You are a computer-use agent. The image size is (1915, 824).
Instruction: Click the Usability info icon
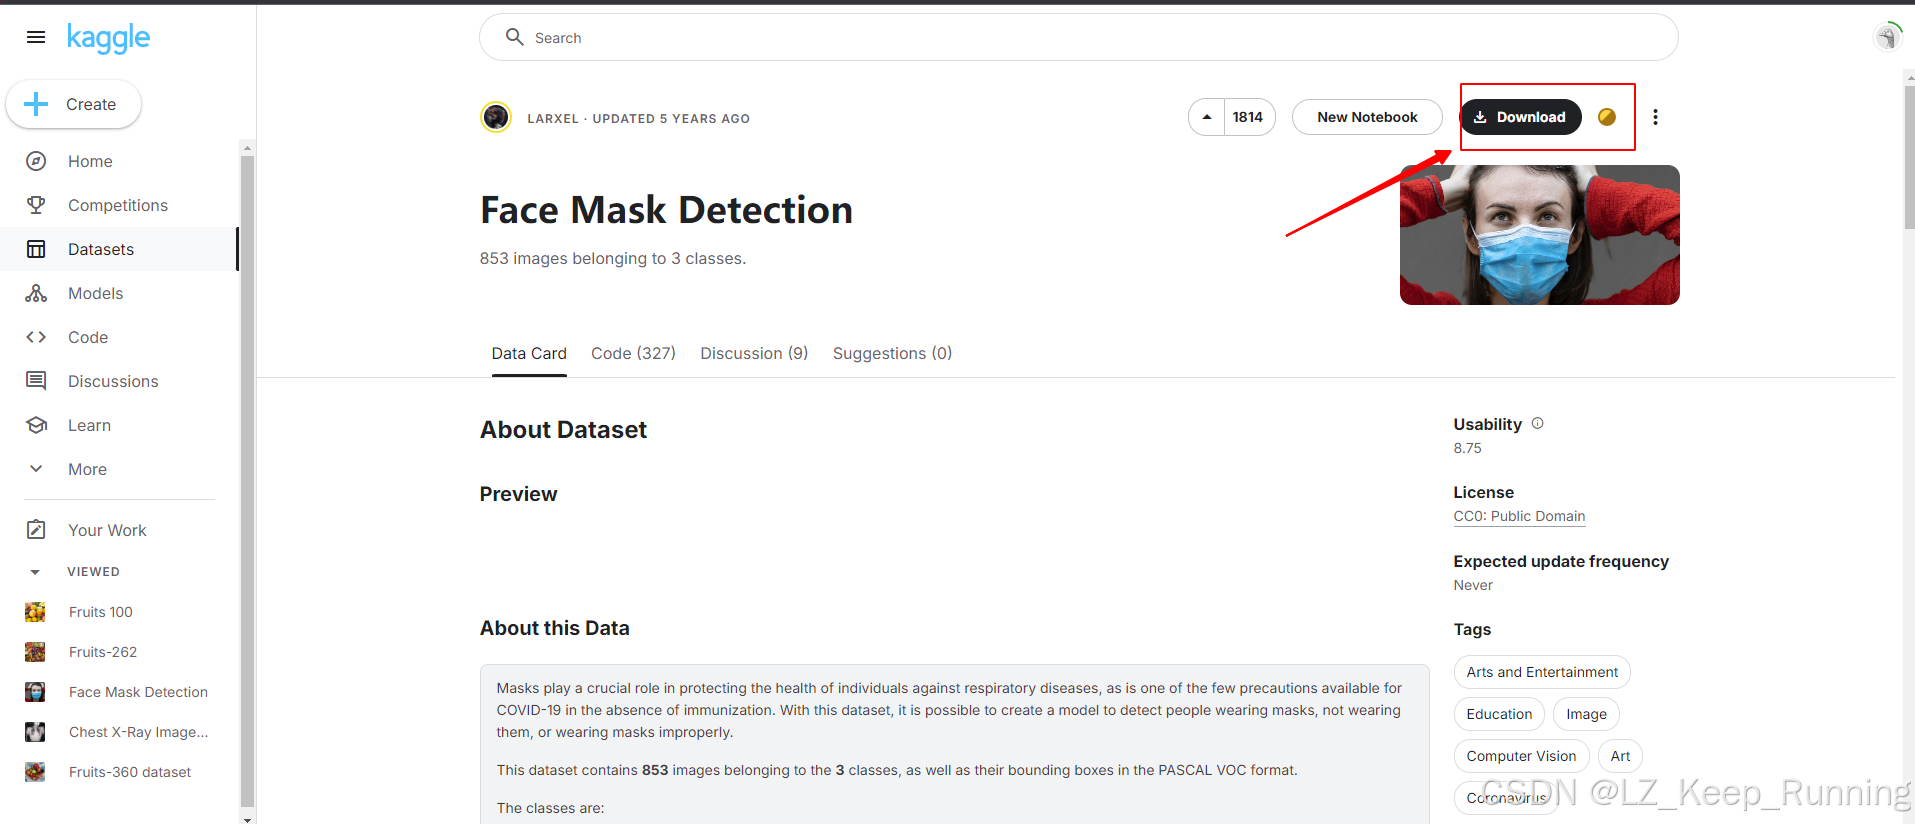click(x=1538, y=423)
